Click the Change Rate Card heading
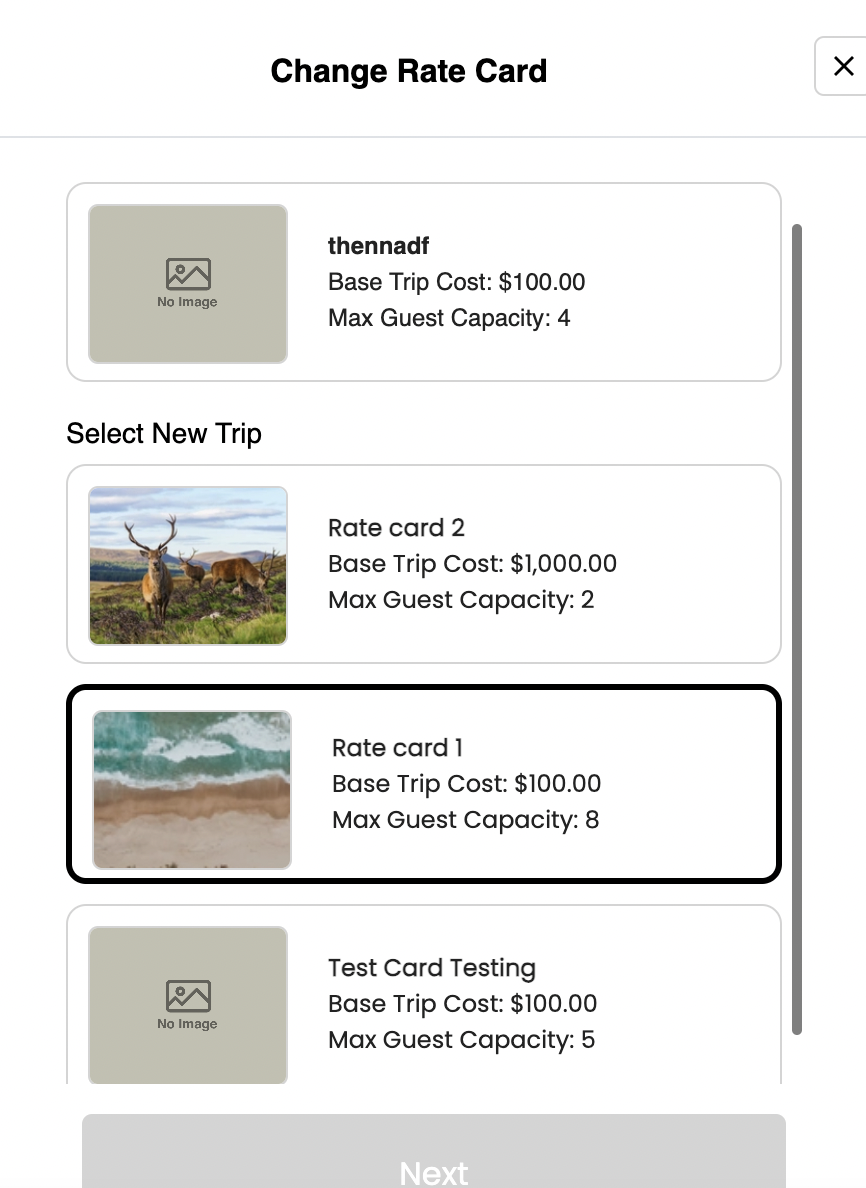 tap(409, 71)
